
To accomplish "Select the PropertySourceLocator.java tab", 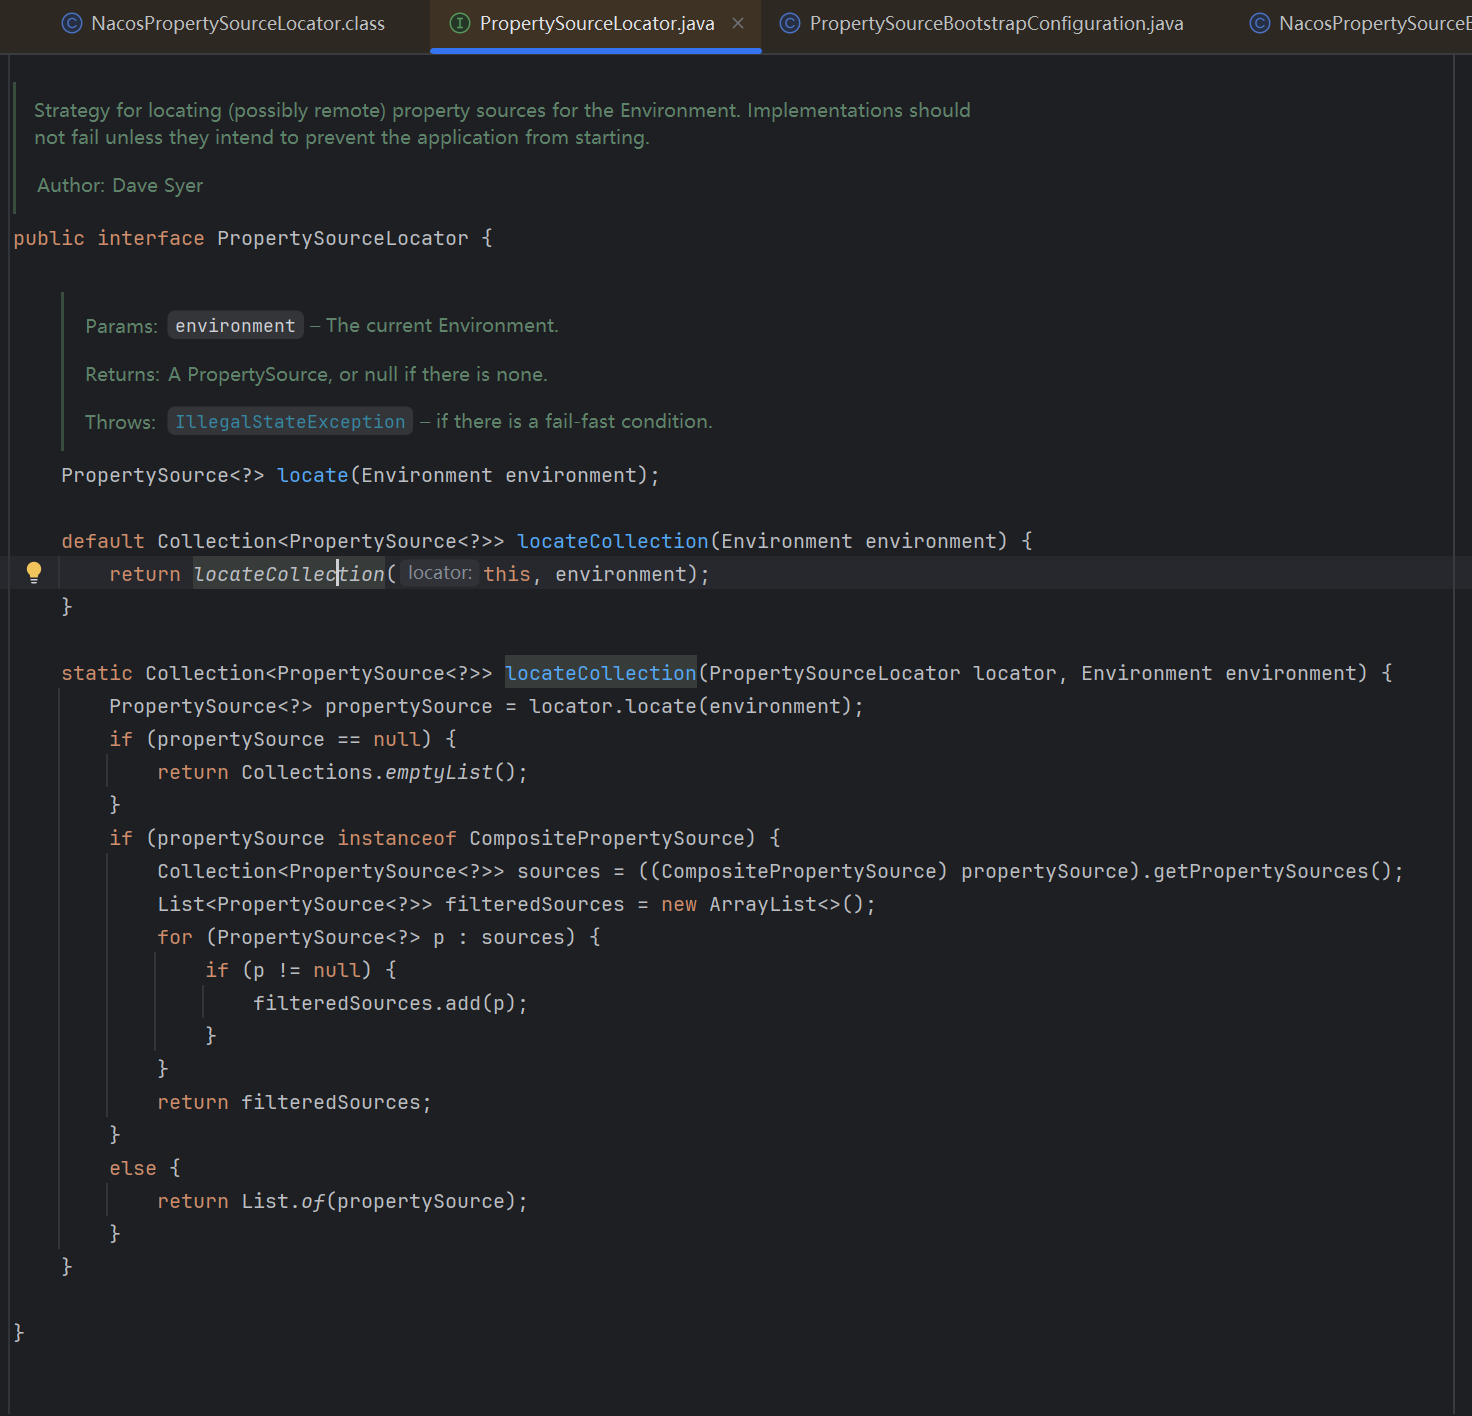I will click(x=596, y=23).
